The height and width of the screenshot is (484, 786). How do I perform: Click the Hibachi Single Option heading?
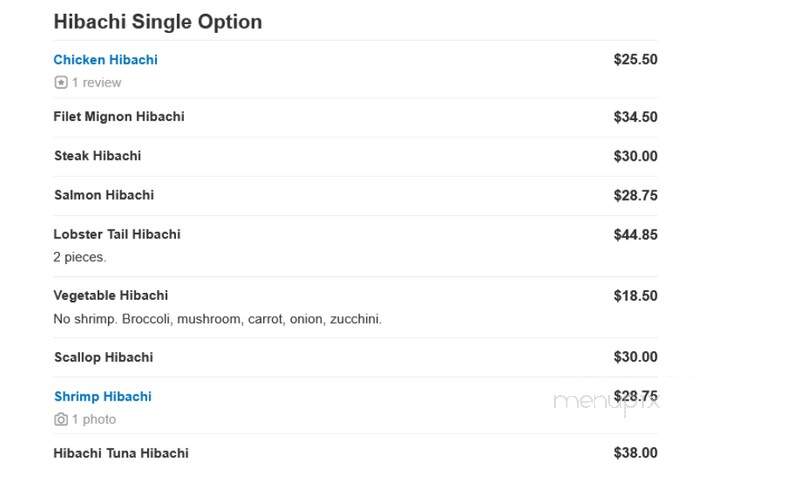point(157,22)
